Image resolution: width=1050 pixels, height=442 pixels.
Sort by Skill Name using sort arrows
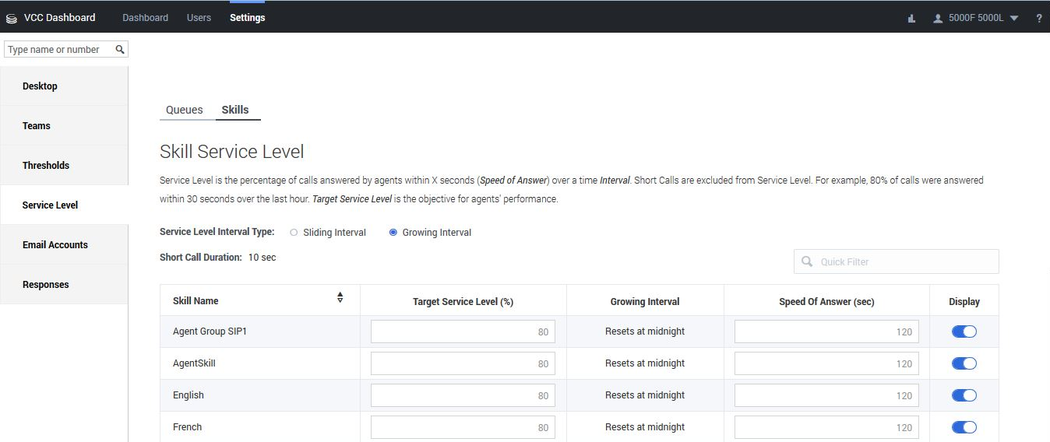[340, 298]
